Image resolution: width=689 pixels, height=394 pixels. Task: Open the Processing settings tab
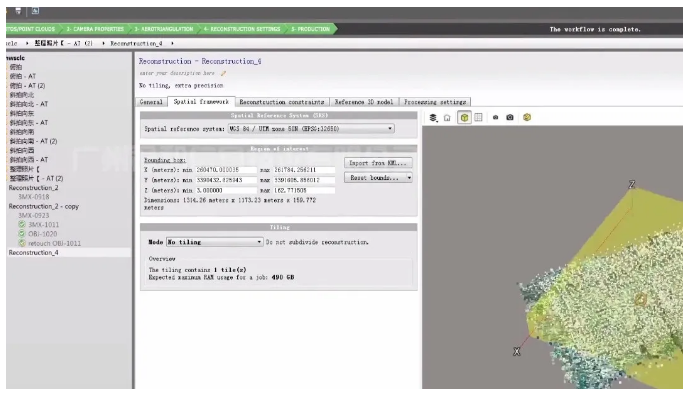point(435,102)
